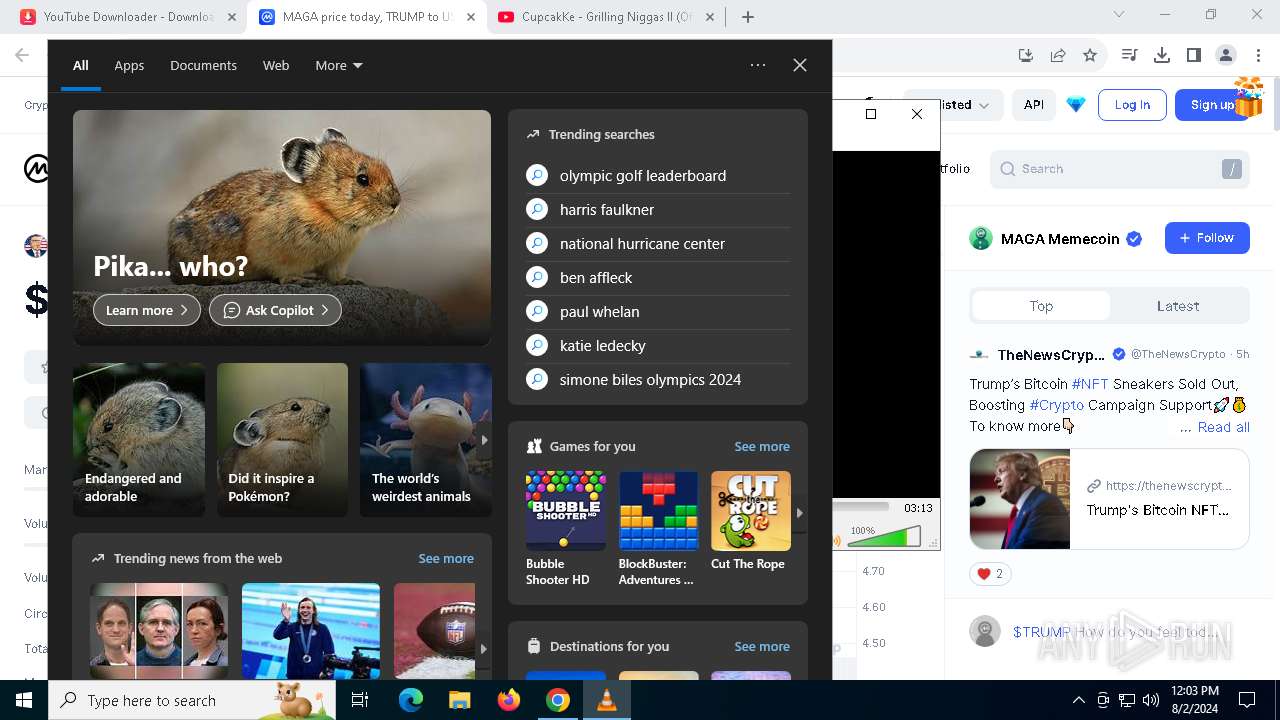
Task: Search trending ben affleck
Action: pos(658,277)
